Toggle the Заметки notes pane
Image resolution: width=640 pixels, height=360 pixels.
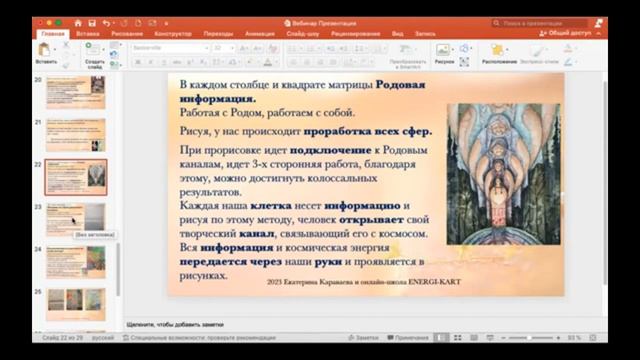coord(363,338)
